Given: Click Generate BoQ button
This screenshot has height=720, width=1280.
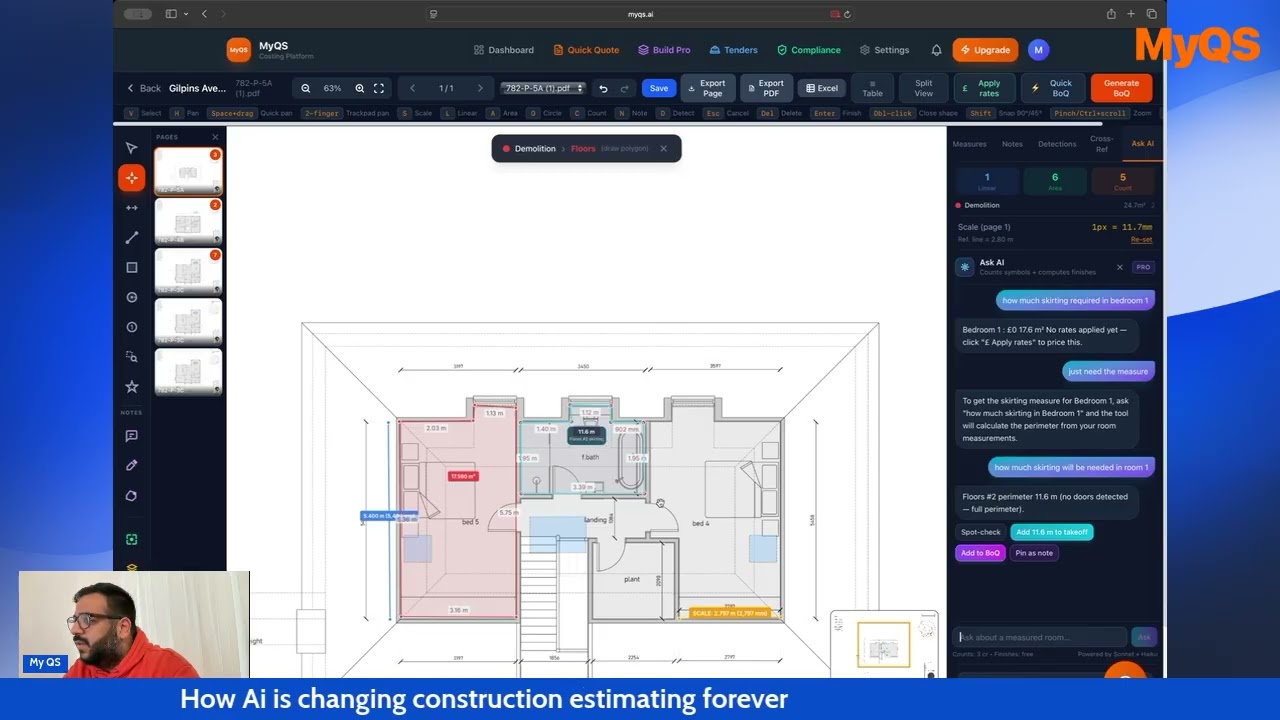Looking at the screenshot, I should click(1121, 88).
